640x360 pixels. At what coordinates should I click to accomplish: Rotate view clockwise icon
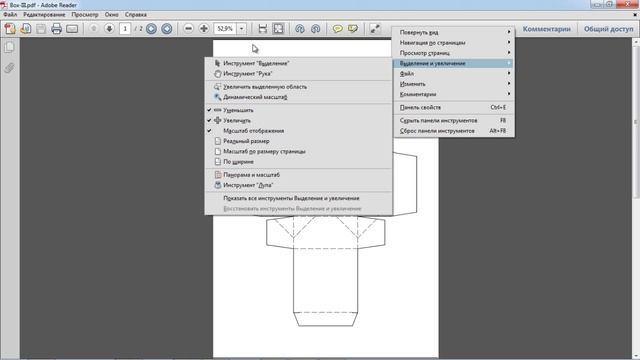click(315, 29)
